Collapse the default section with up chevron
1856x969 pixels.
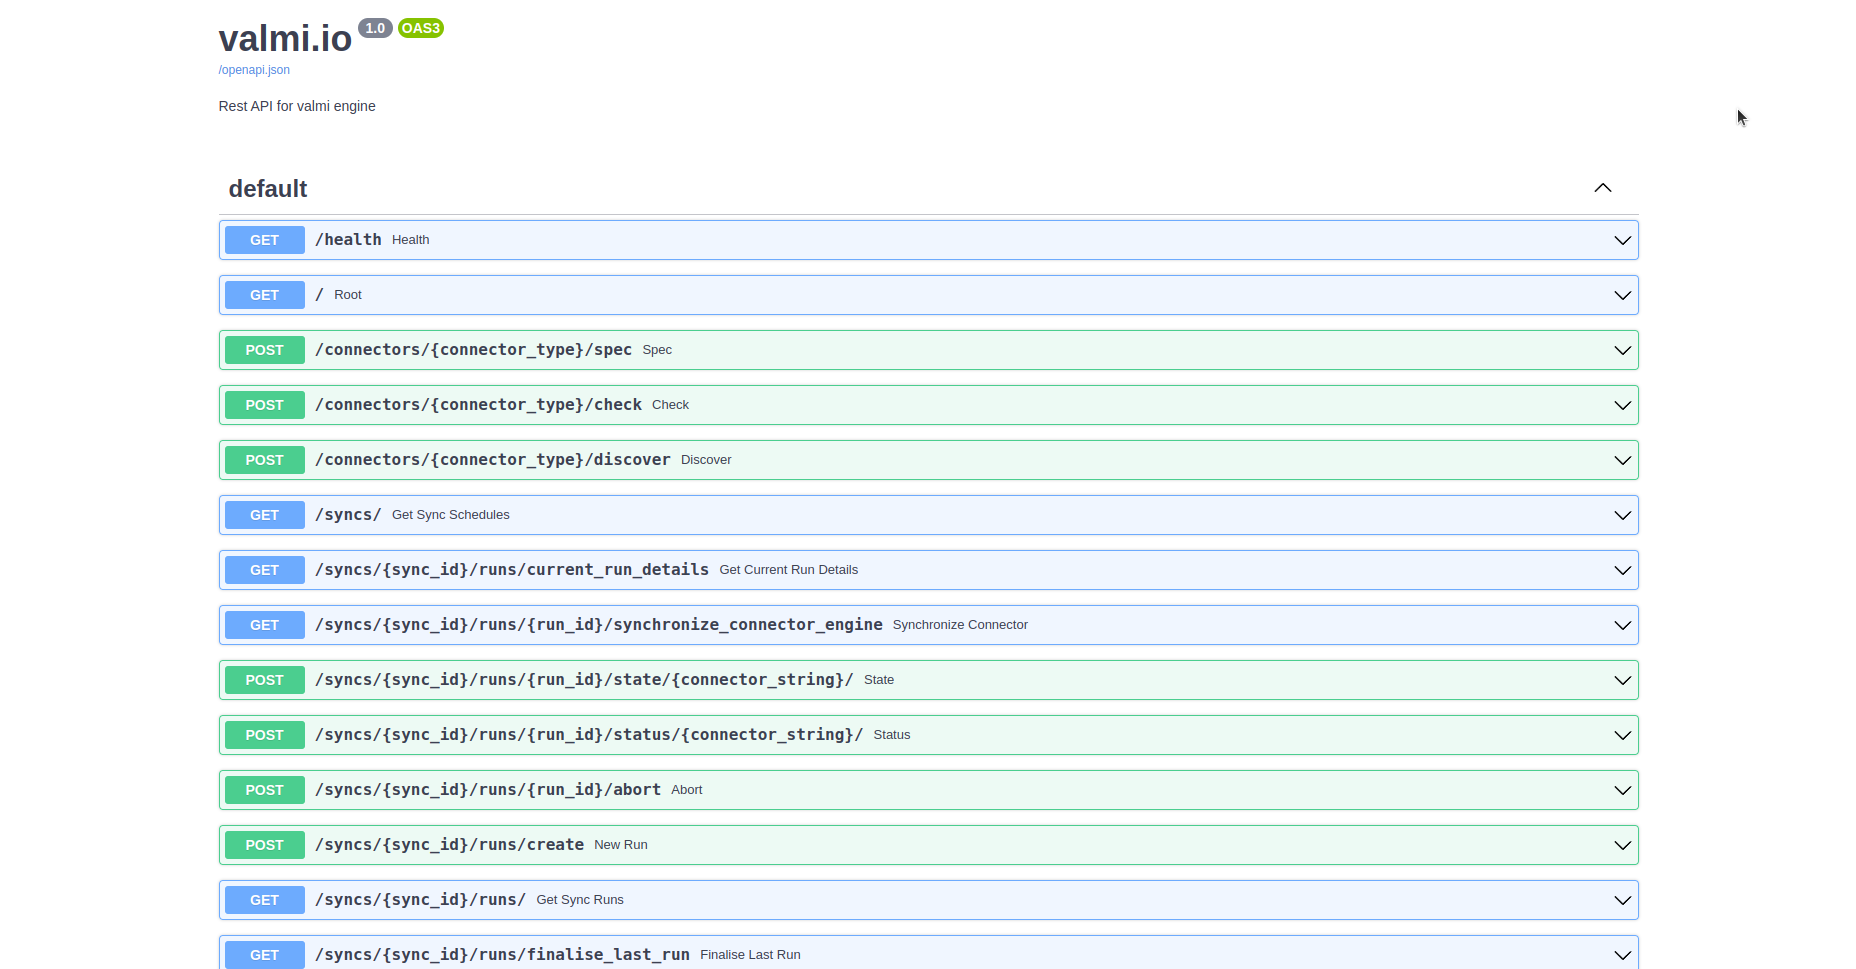pos(1603,188)
